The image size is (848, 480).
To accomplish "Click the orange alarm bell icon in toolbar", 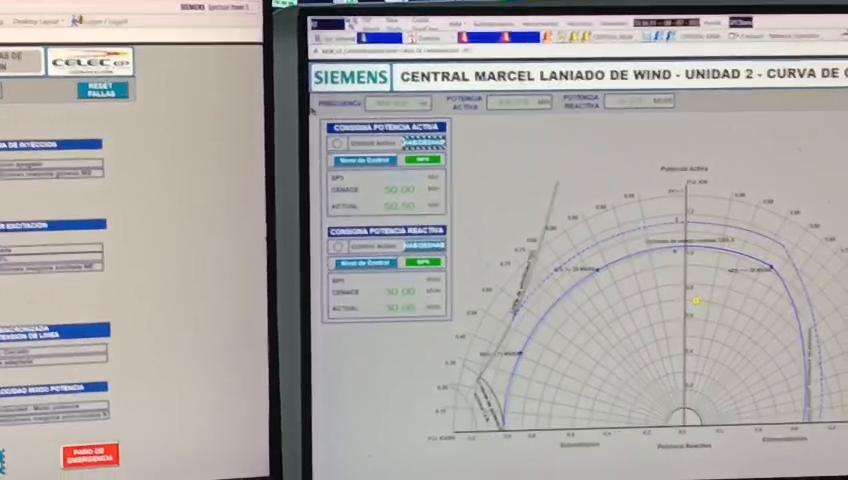I will [x=547, y=37].
